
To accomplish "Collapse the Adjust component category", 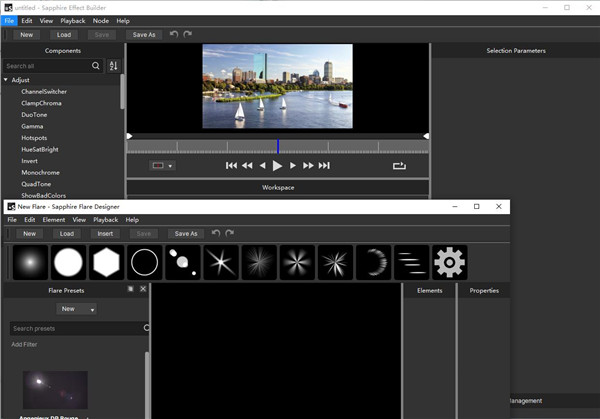I will coord(6,79).
